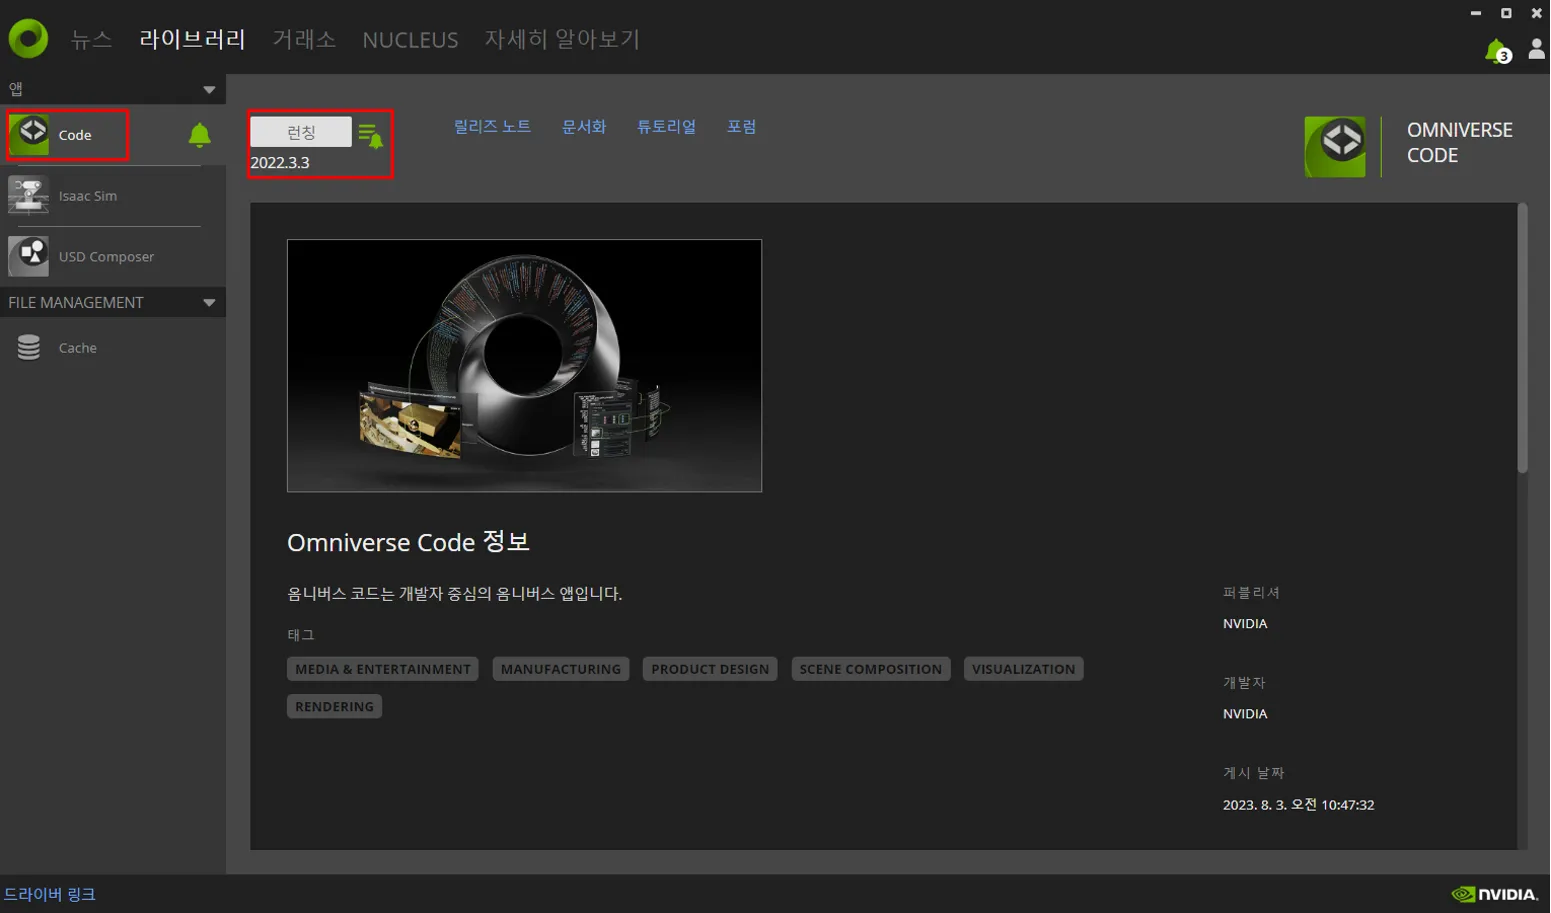Click the version text 2022.3.3

[280, 162]
